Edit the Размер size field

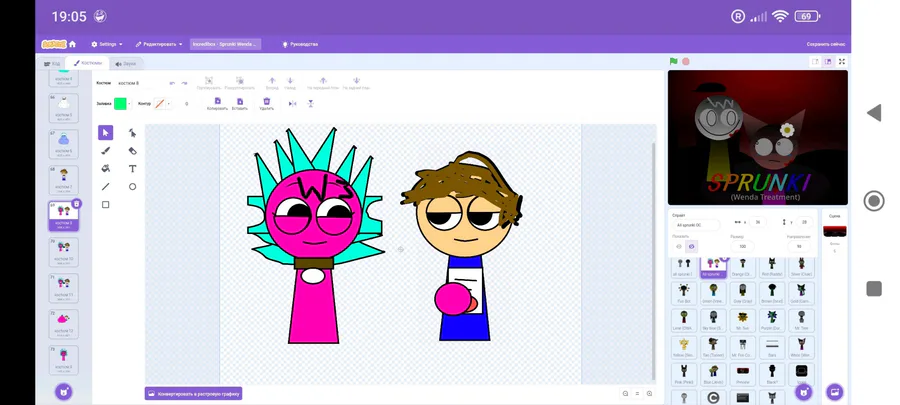coord(743,247)
